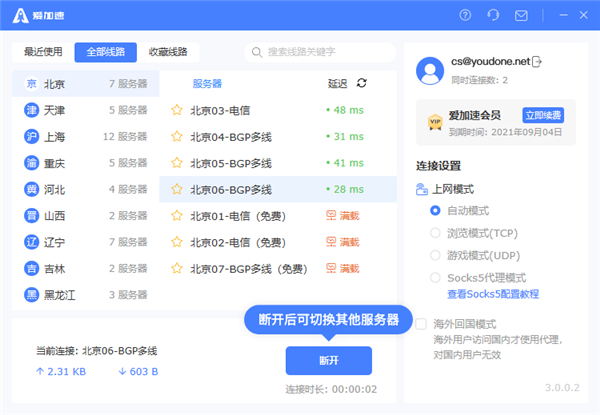Screen dimensions: 600x415
Task: Click the 黑 region badge icon
Action: 31,295
